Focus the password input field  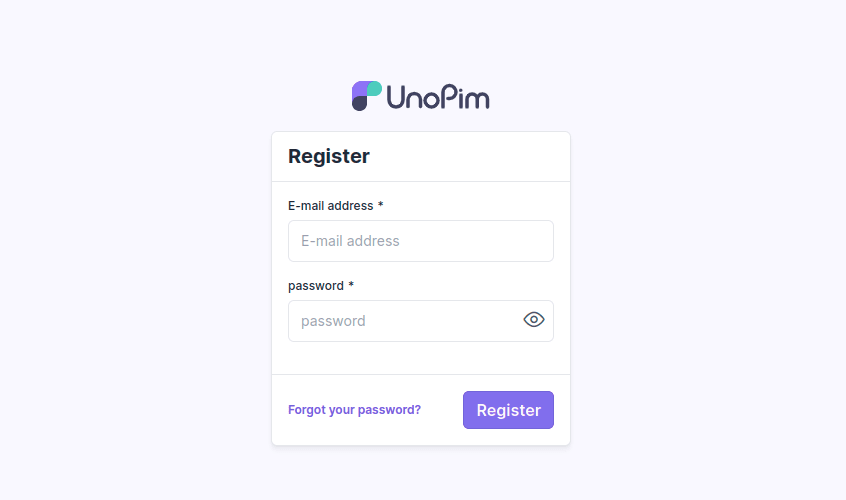pyautogui.click(x=421, y=321)
